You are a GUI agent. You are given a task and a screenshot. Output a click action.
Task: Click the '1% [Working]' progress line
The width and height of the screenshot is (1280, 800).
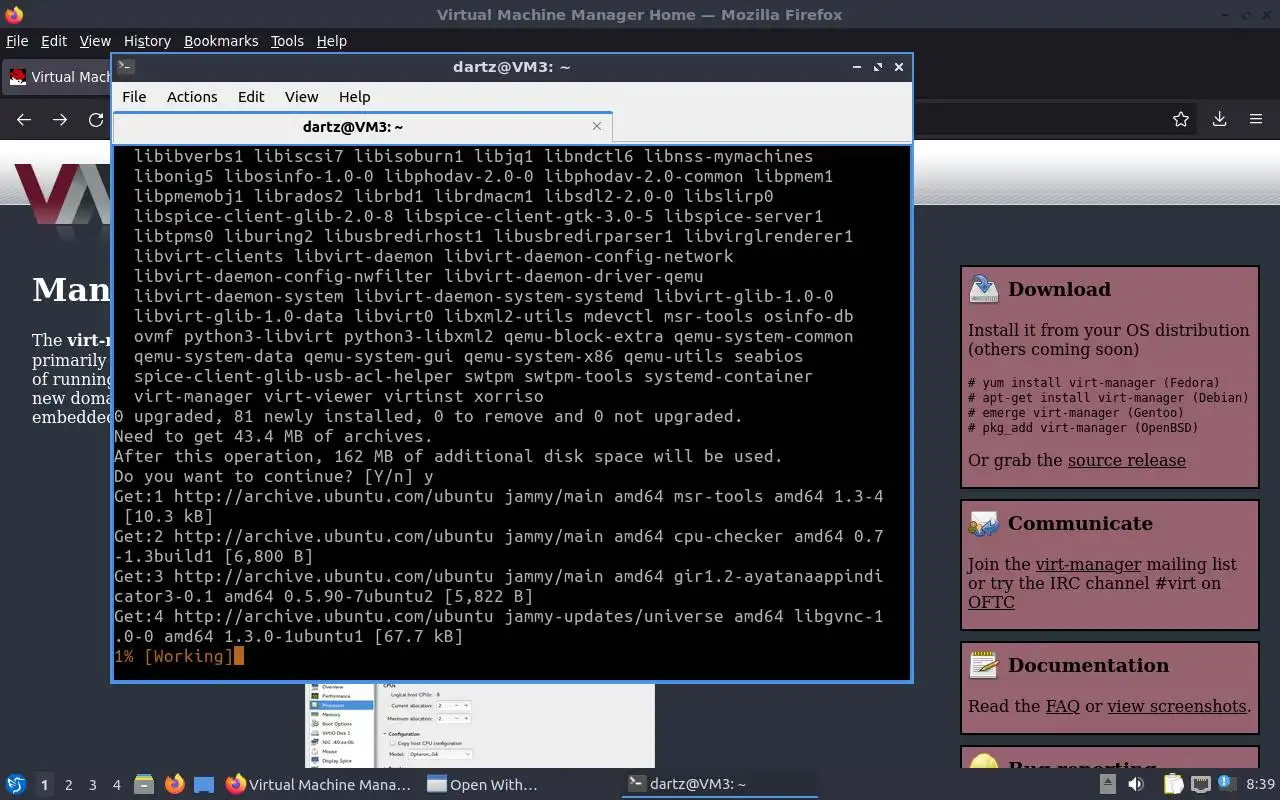click(x=174, y=657)
